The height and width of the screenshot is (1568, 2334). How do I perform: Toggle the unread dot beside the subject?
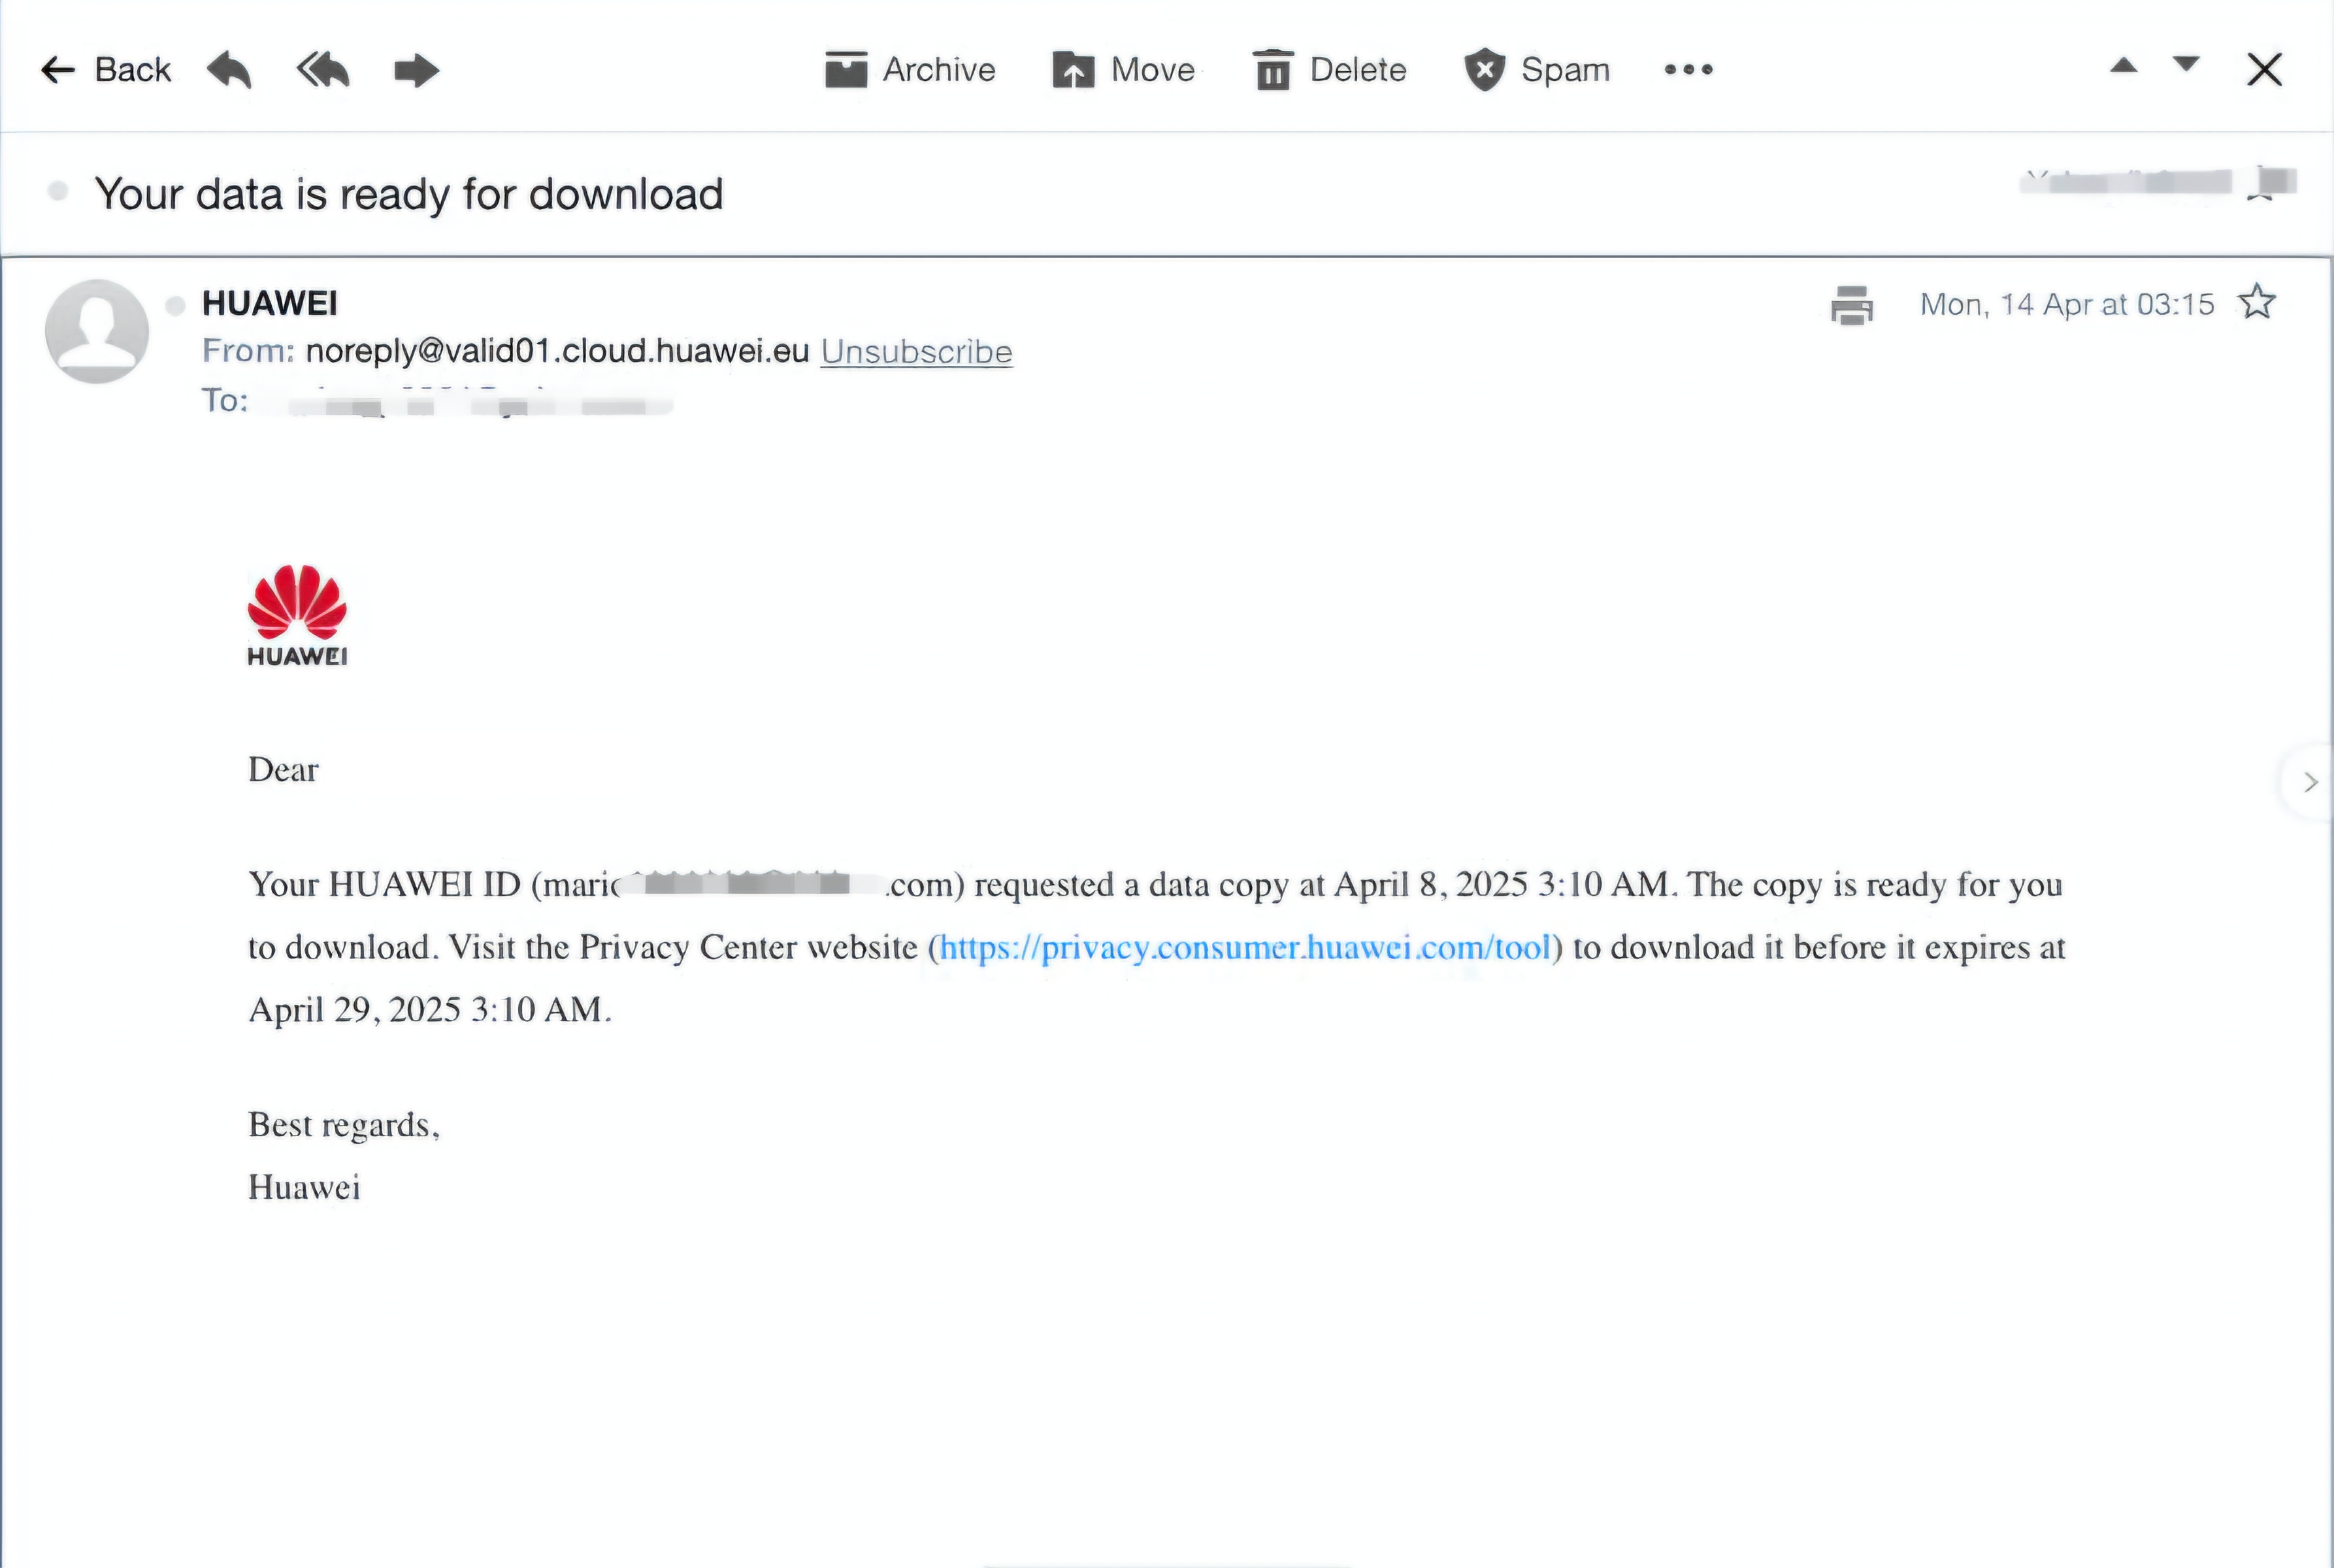(58, 191)
